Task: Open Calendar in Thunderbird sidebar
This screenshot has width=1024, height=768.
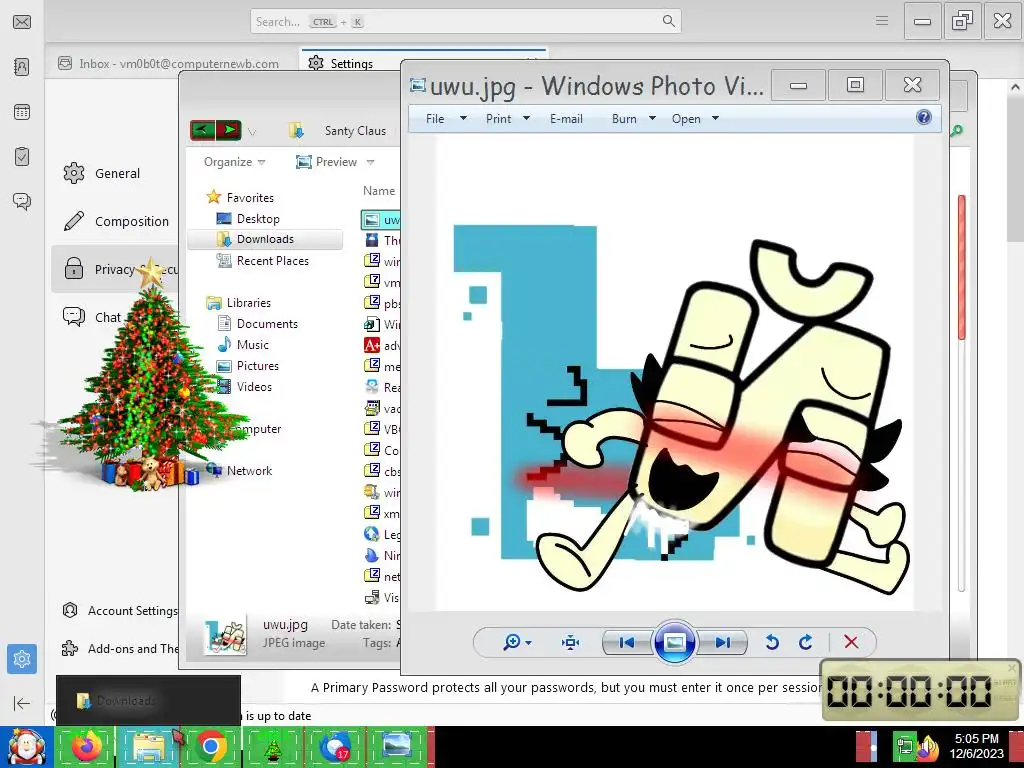Action: [x=22, y=112]
